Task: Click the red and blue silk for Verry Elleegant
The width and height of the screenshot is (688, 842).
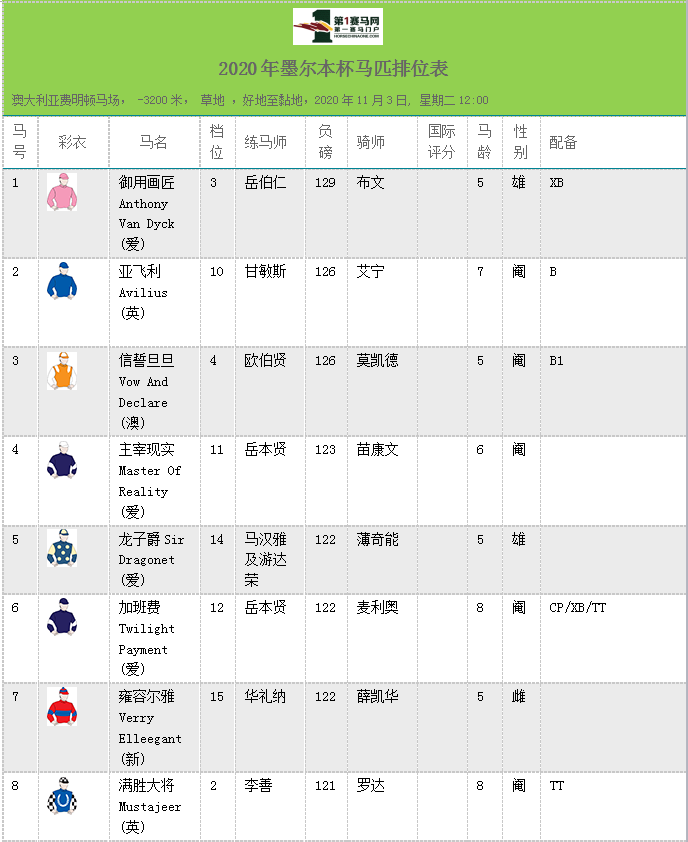Action: click(x=62, y=707)
